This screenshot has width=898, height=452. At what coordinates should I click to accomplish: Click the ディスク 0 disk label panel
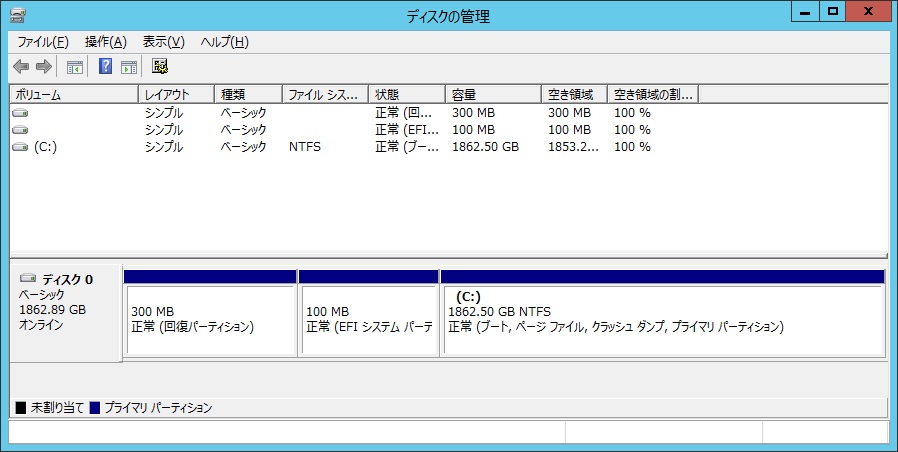[66, 310]
